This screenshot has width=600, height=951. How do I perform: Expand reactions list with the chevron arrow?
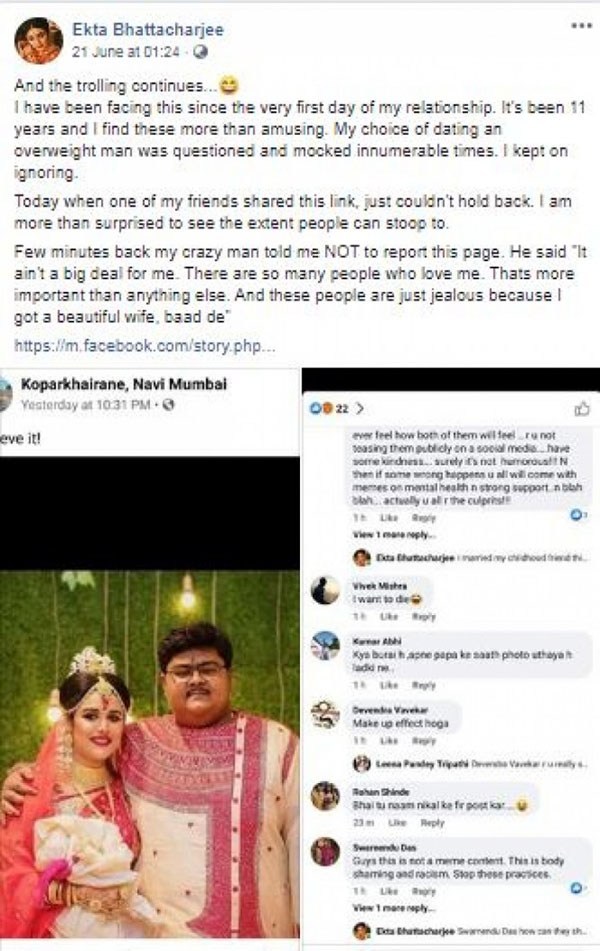[360, 408]
